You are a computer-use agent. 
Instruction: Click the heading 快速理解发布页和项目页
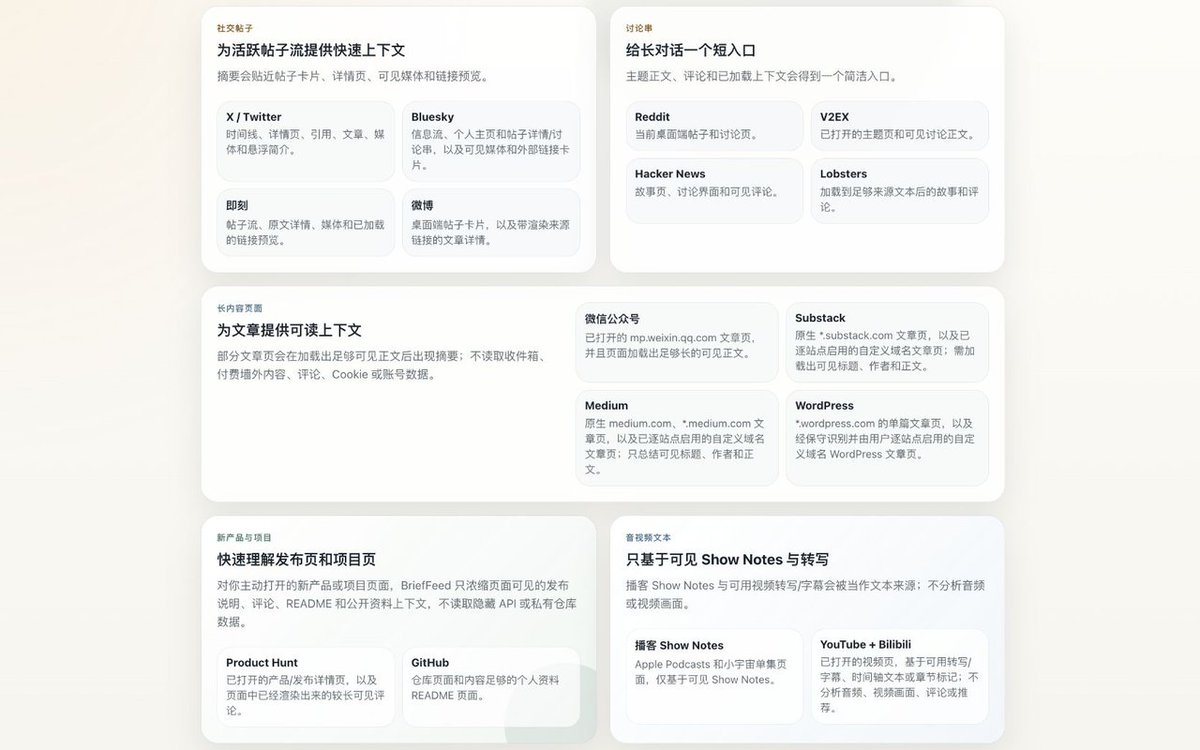(x=297, y=559)
